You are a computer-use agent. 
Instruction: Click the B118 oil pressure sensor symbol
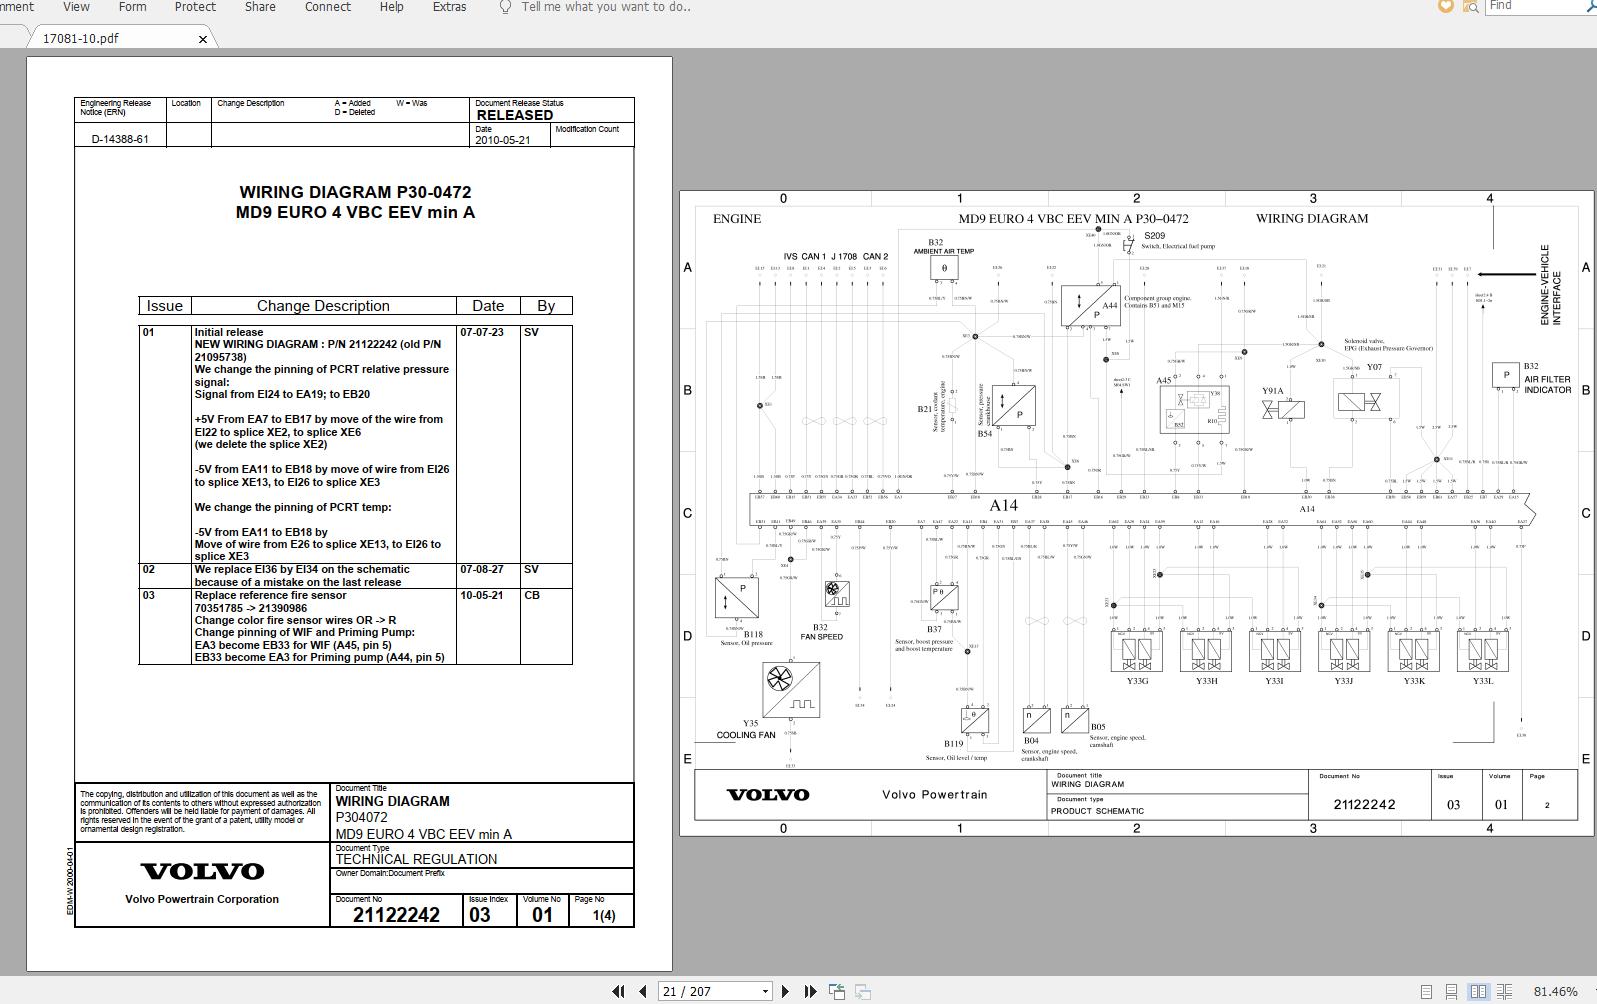[737, 597]
